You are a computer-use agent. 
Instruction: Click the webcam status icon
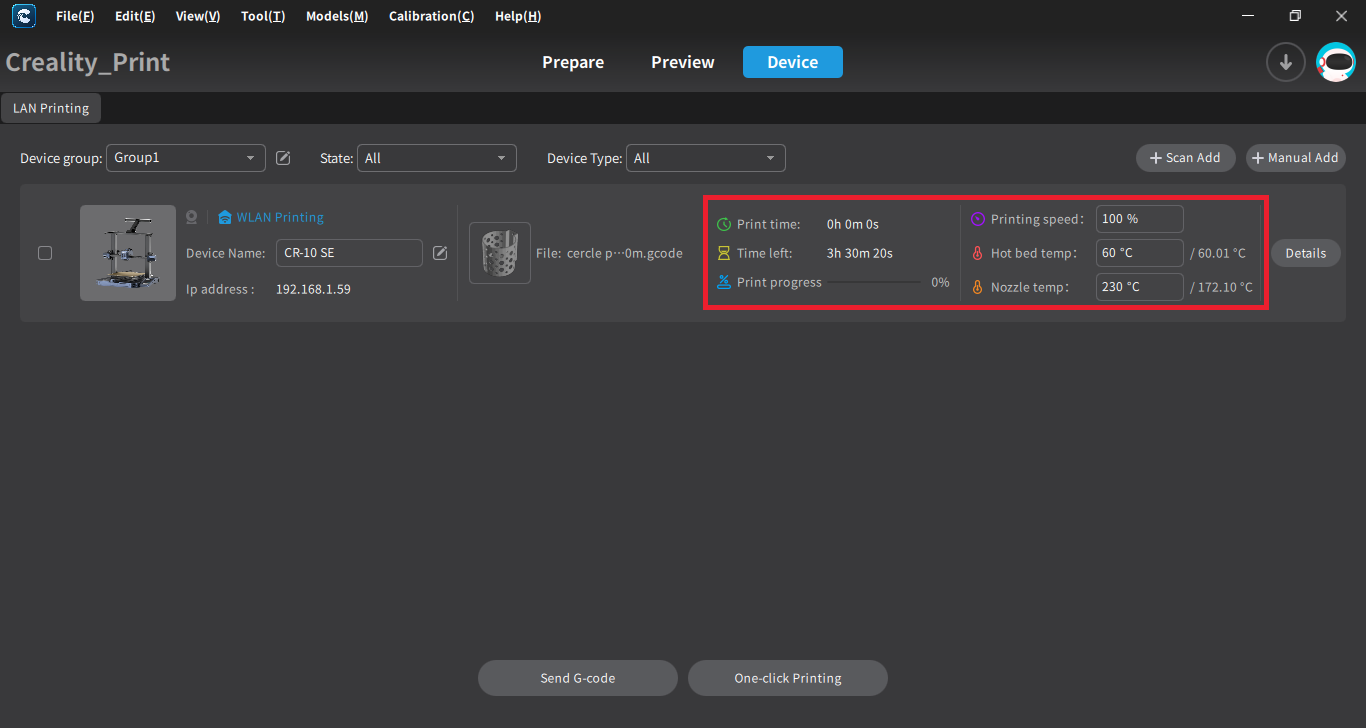pos(192,217)
